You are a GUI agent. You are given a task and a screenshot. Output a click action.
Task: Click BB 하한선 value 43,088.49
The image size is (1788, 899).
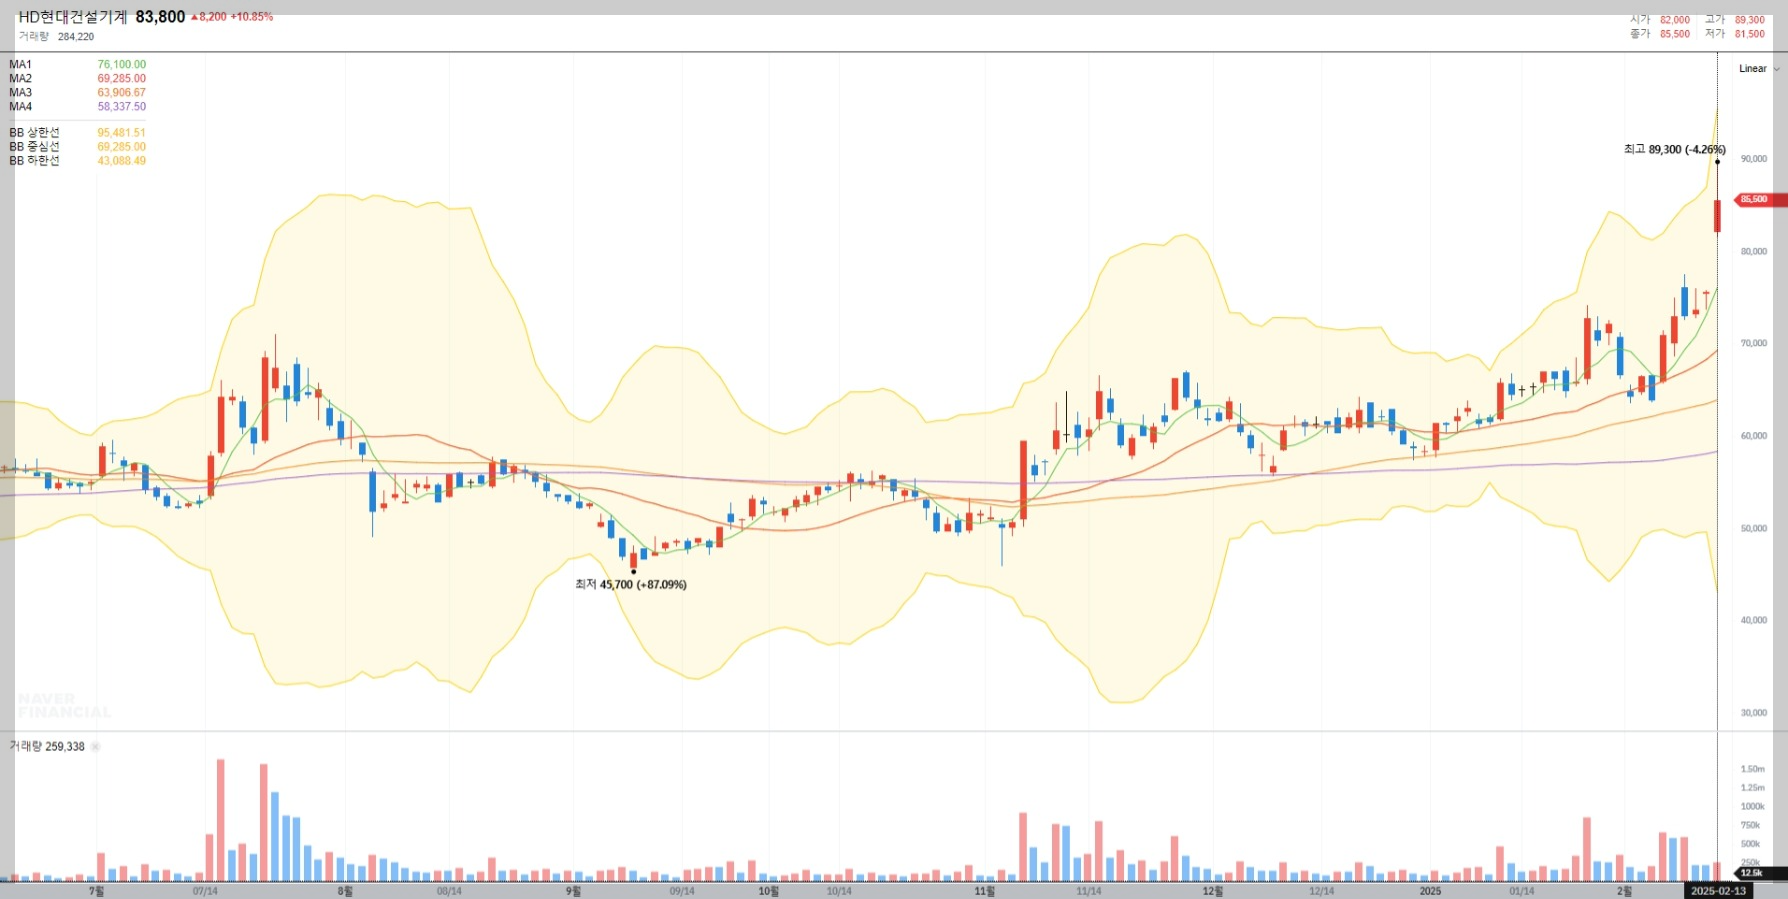coord(121,160)
